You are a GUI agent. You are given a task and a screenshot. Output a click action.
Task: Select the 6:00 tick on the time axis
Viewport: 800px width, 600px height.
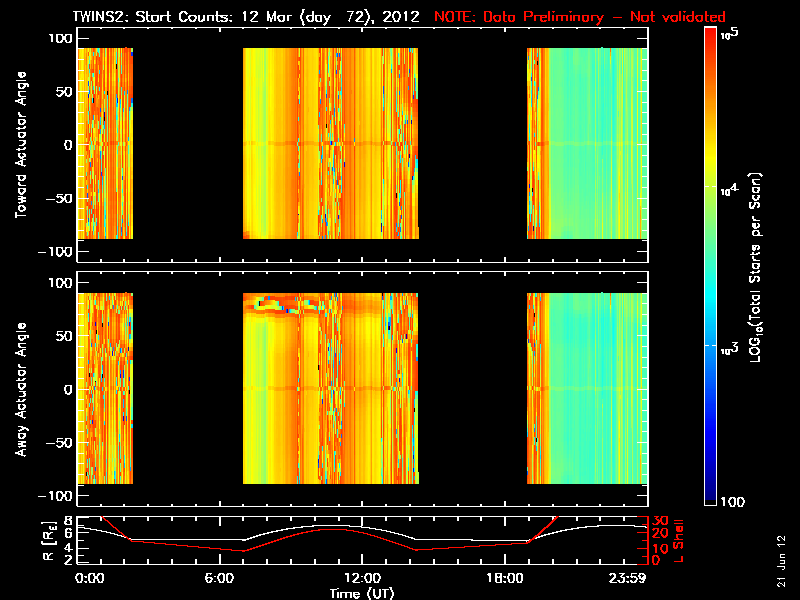pyautogui.click(x=225, y=578)
